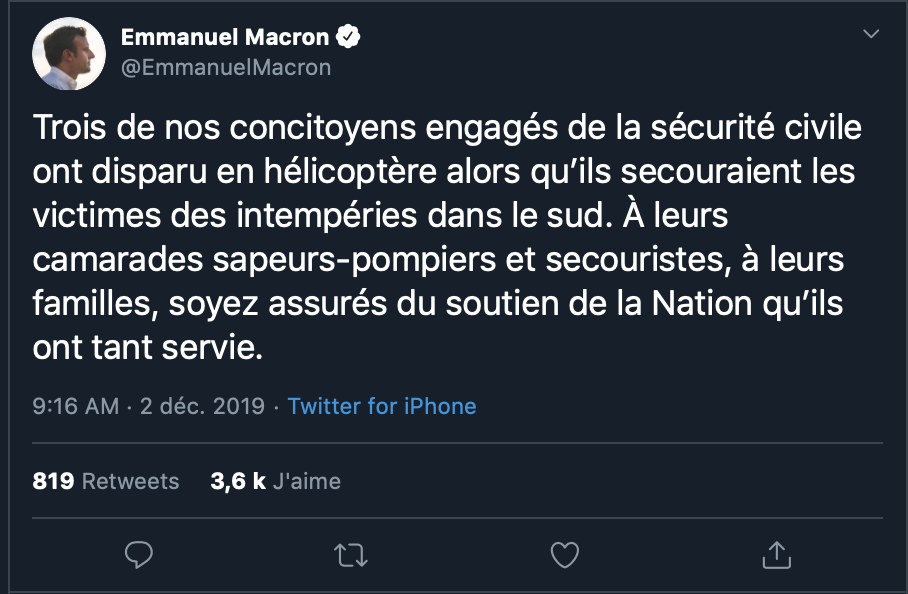Retweet this tweet using the arrows icon
Viewport: 908px width, 594px height.
click(x=351, y=554)
